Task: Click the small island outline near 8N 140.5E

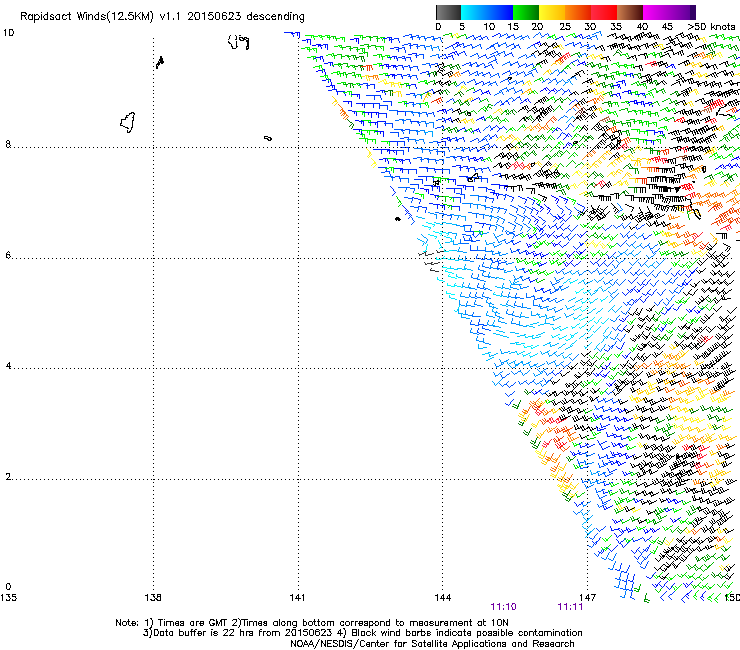Action: [x=268, y=138]
